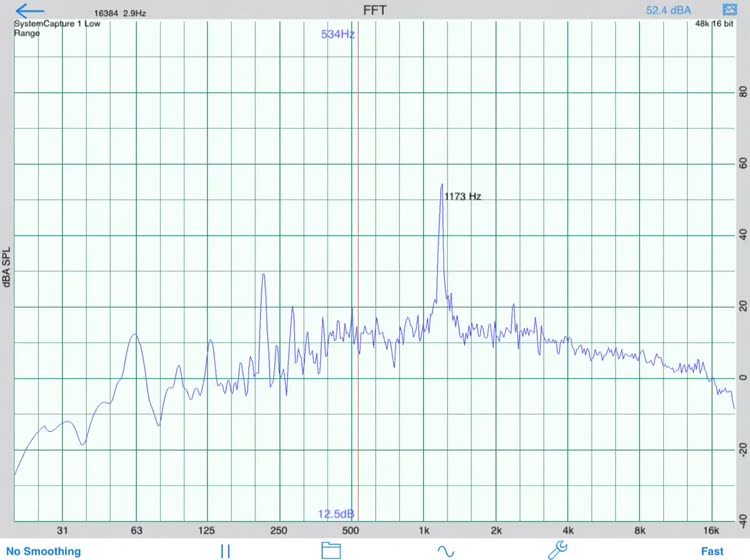Tap the 534Hz cursor frequency label
750x560 pixels.
(x=338, y=34)
